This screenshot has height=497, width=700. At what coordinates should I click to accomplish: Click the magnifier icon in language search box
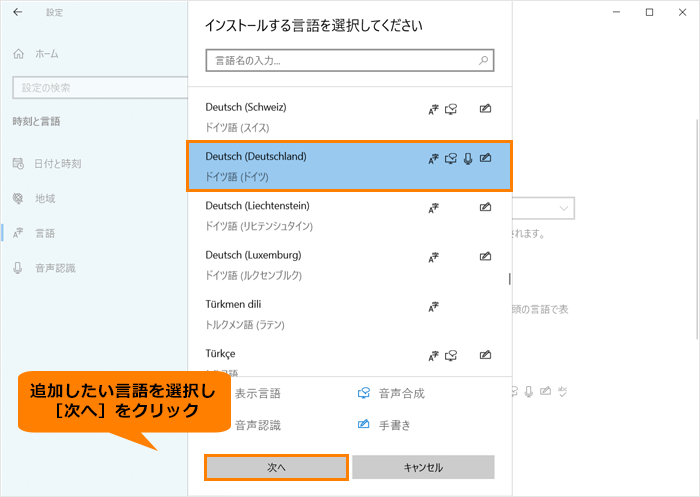click(x=484, y=61)
